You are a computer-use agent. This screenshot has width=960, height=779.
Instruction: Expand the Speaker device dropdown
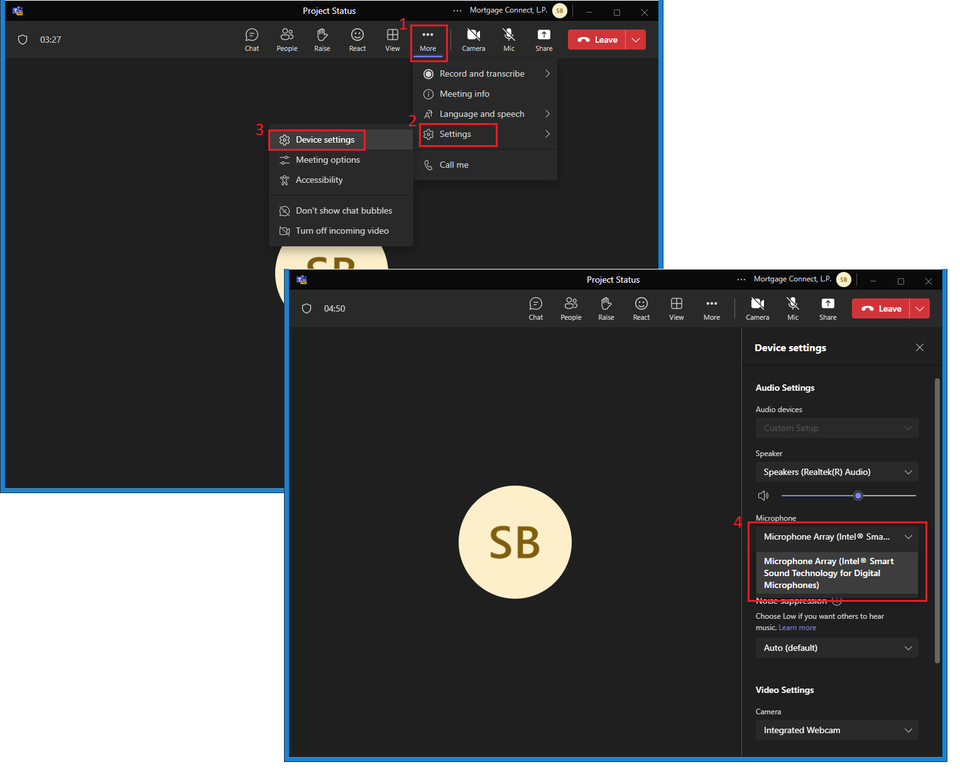[836, 472]
